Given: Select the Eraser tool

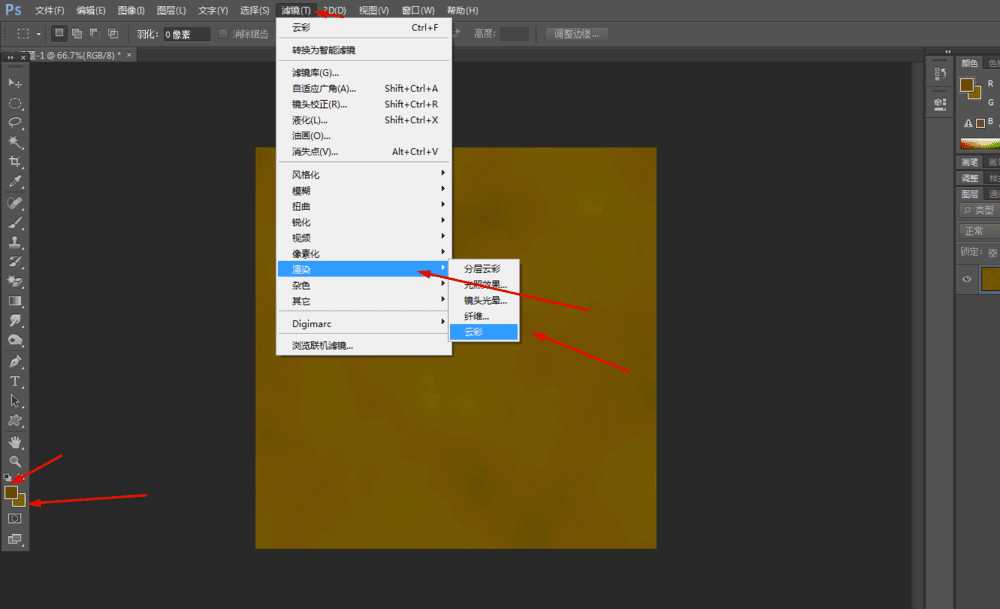Looking at the screenshot, I should [x=13, y=279].
